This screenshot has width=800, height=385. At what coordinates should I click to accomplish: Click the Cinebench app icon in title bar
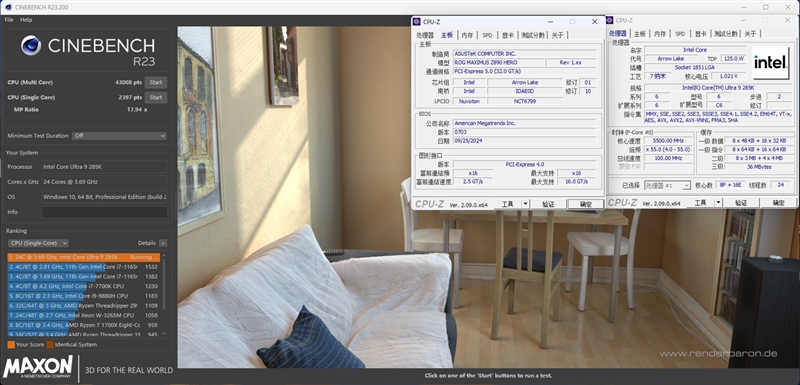coord(8,7)
